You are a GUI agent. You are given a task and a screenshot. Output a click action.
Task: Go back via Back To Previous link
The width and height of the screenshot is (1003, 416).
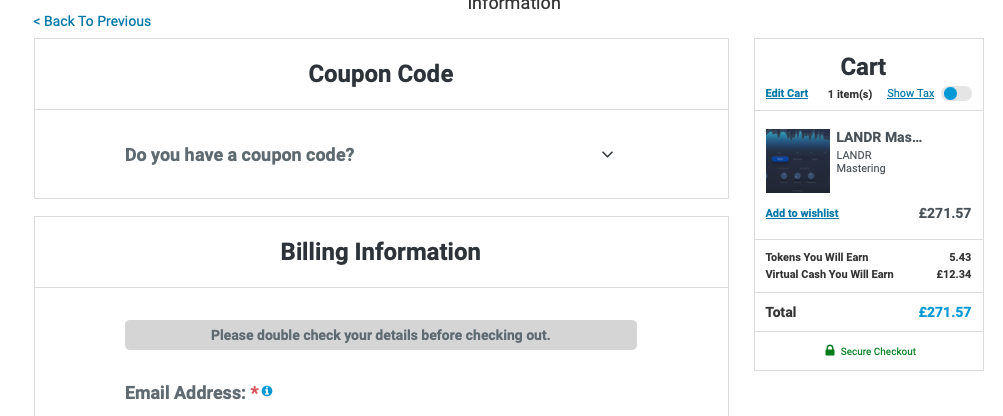[92, 21]
